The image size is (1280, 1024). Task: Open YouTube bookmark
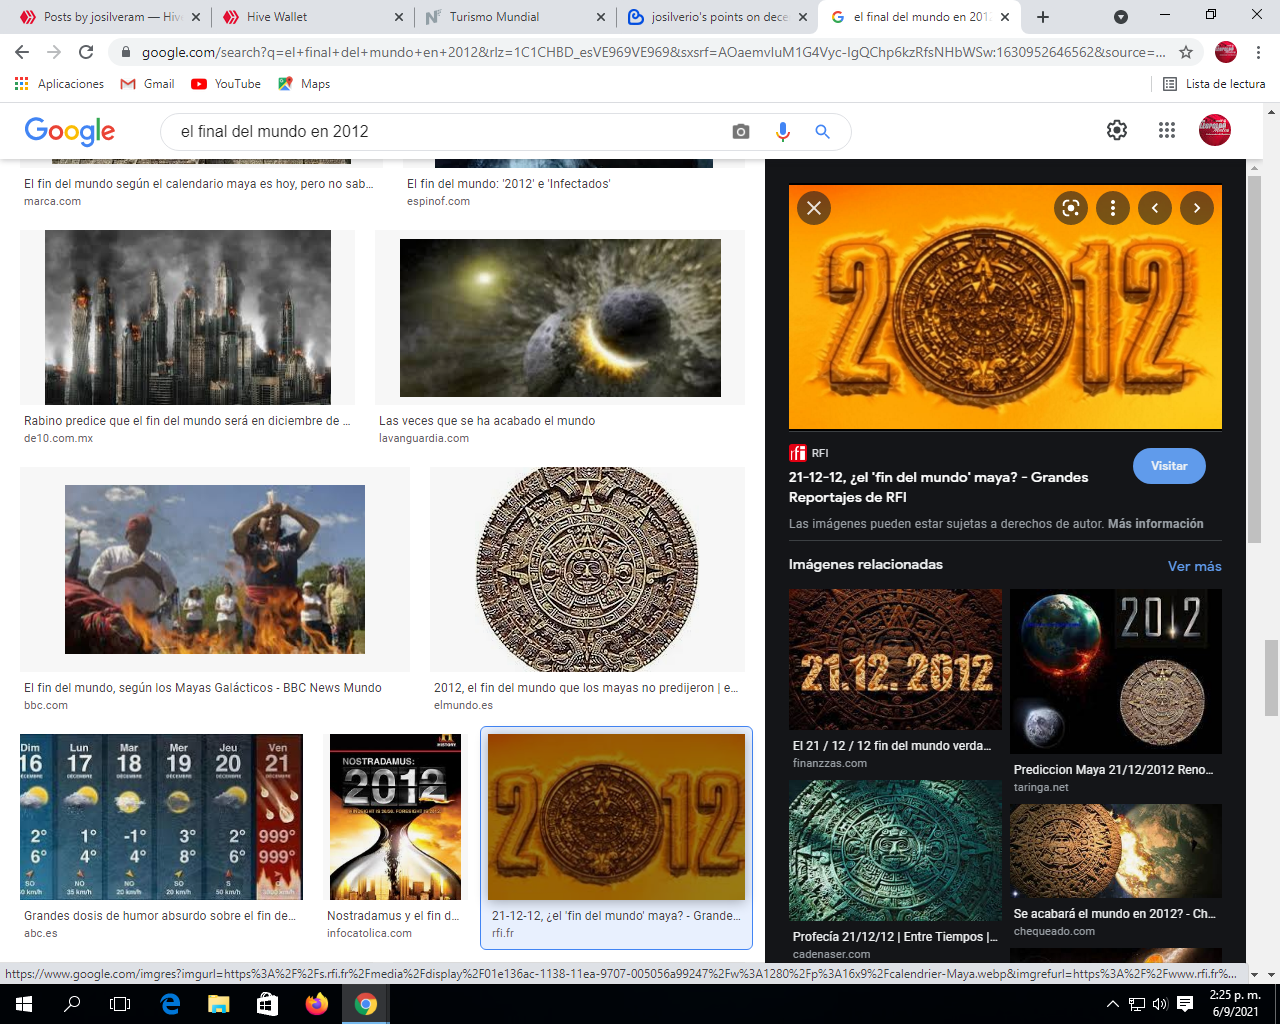[x=226, y=84]
